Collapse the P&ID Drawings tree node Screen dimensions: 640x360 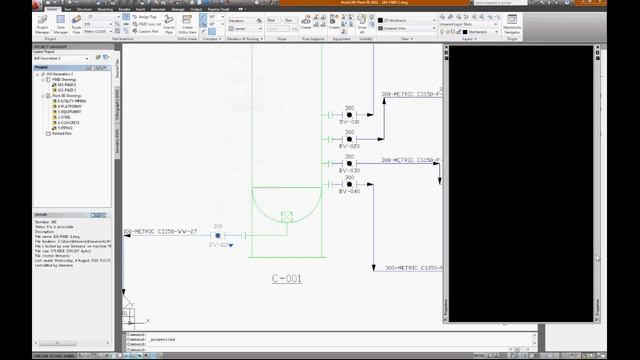43,80
